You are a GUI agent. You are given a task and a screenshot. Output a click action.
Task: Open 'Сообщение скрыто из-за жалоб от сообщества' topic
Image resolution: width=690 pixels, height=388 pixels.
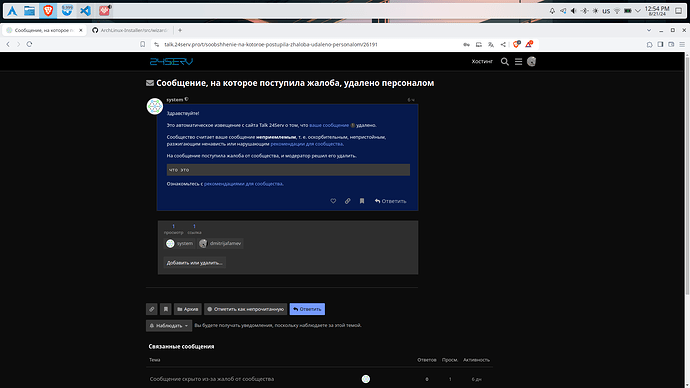coord(212,379)
